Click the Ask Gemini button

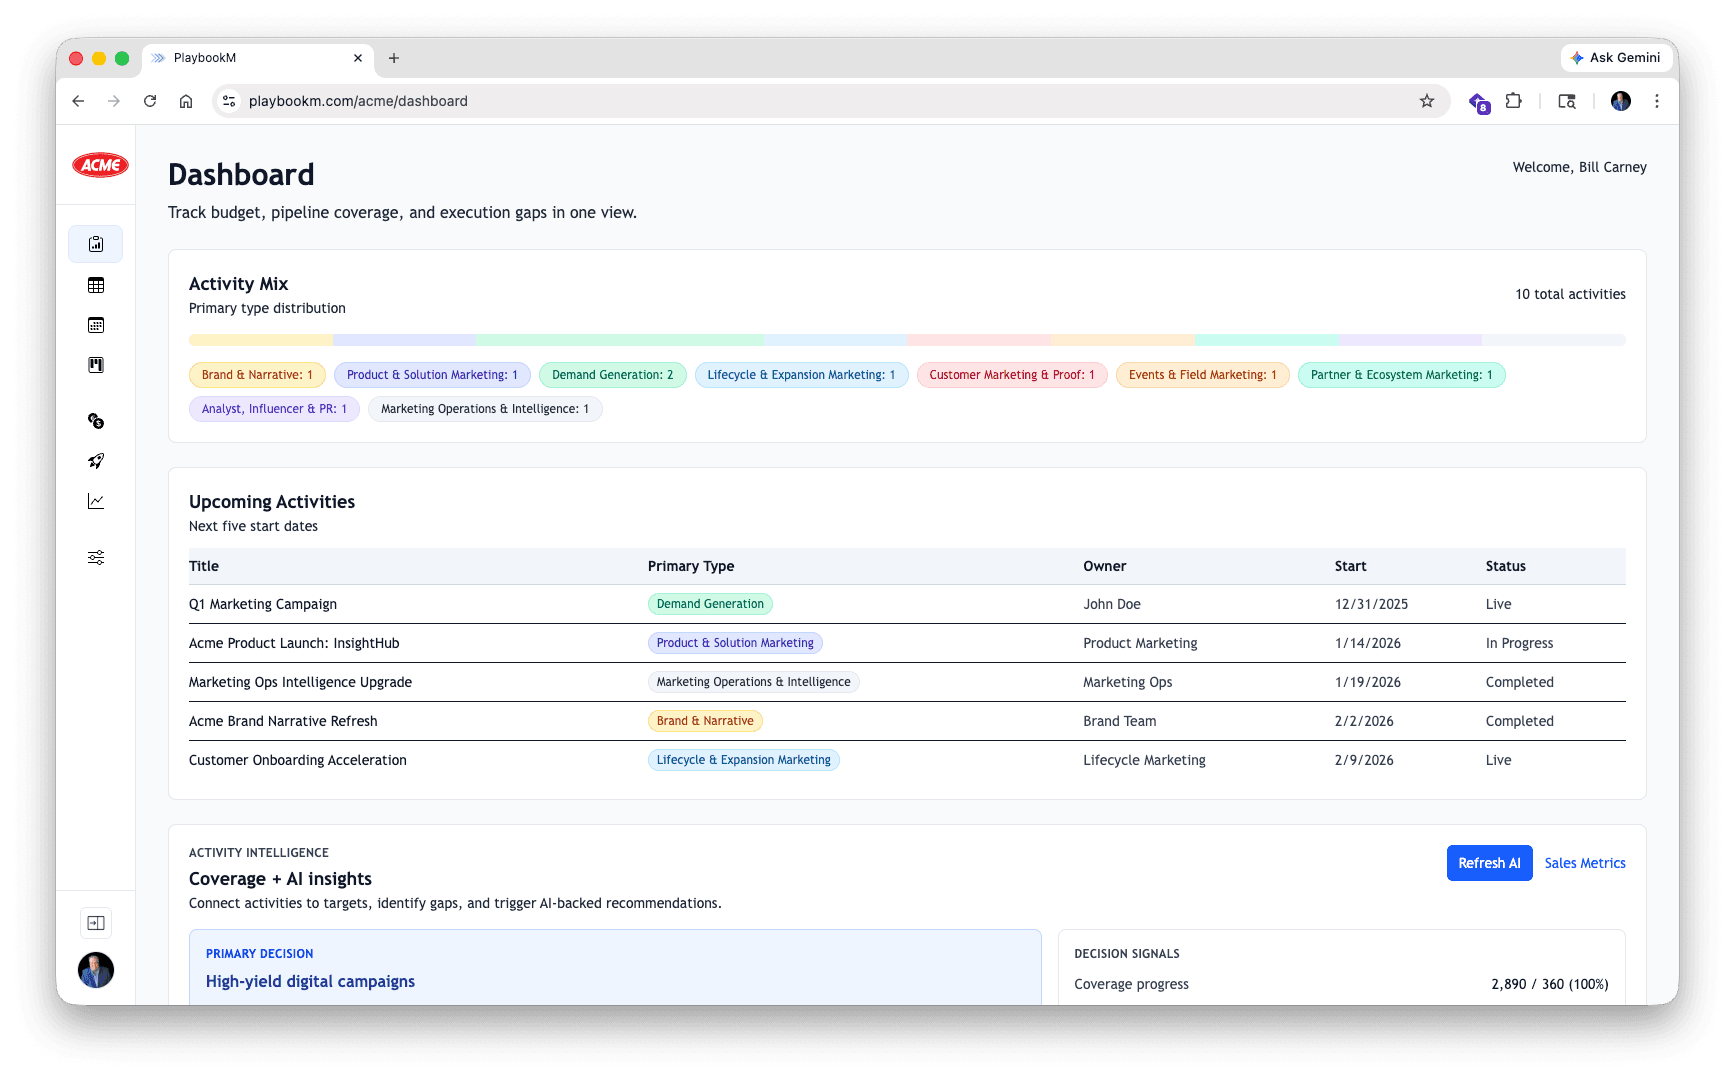pyautogui.click(x=1616, y=58)
